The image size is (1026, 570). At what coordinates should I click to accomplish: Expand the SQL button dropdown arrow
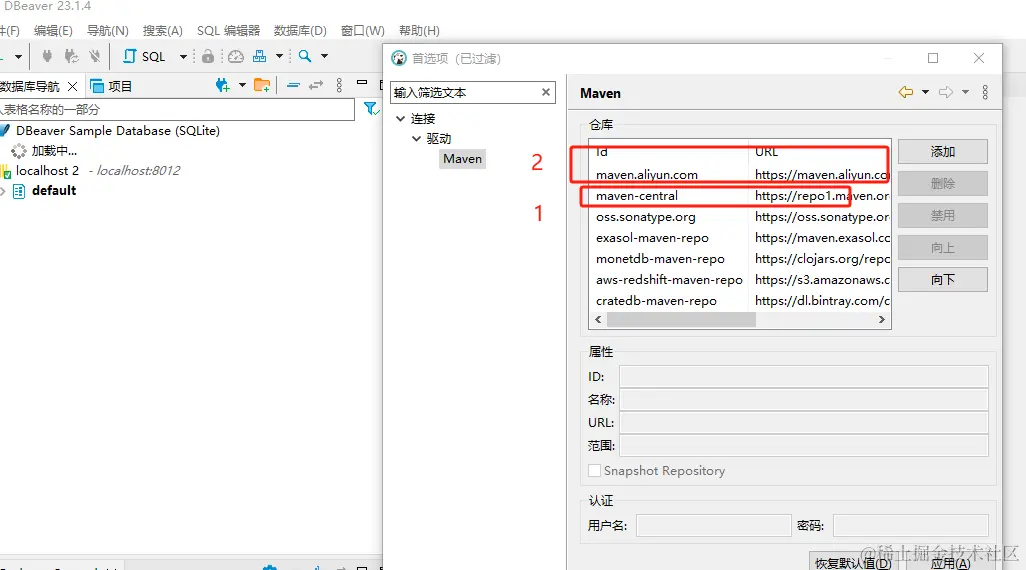tap(183, 57)
